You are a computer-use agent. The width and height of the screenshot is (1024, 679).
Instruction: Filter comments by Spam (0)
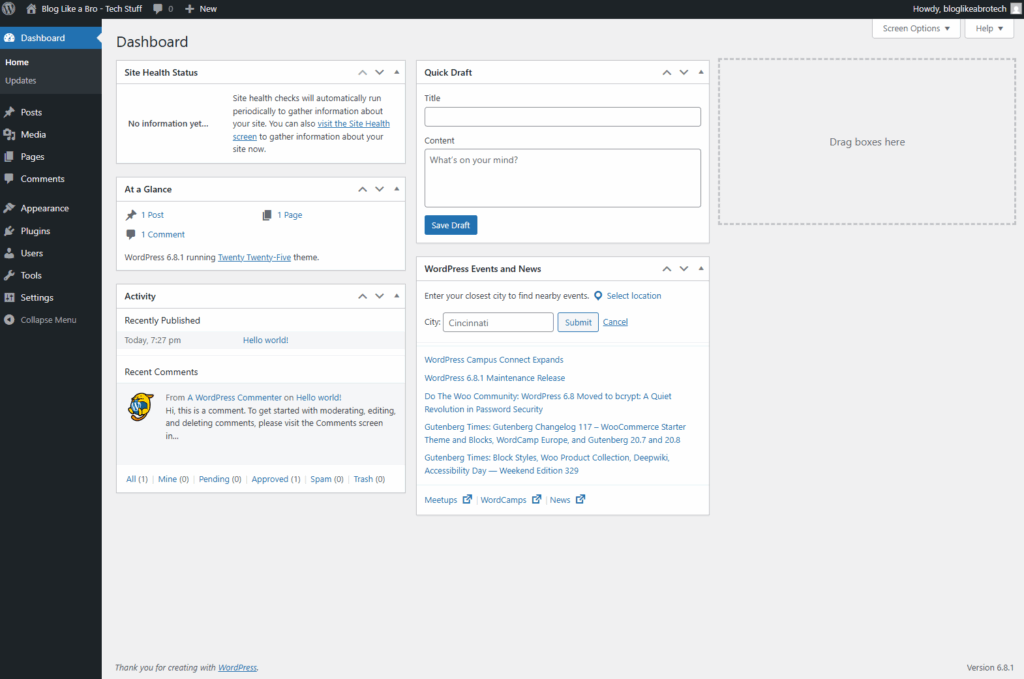click(327, 479)
